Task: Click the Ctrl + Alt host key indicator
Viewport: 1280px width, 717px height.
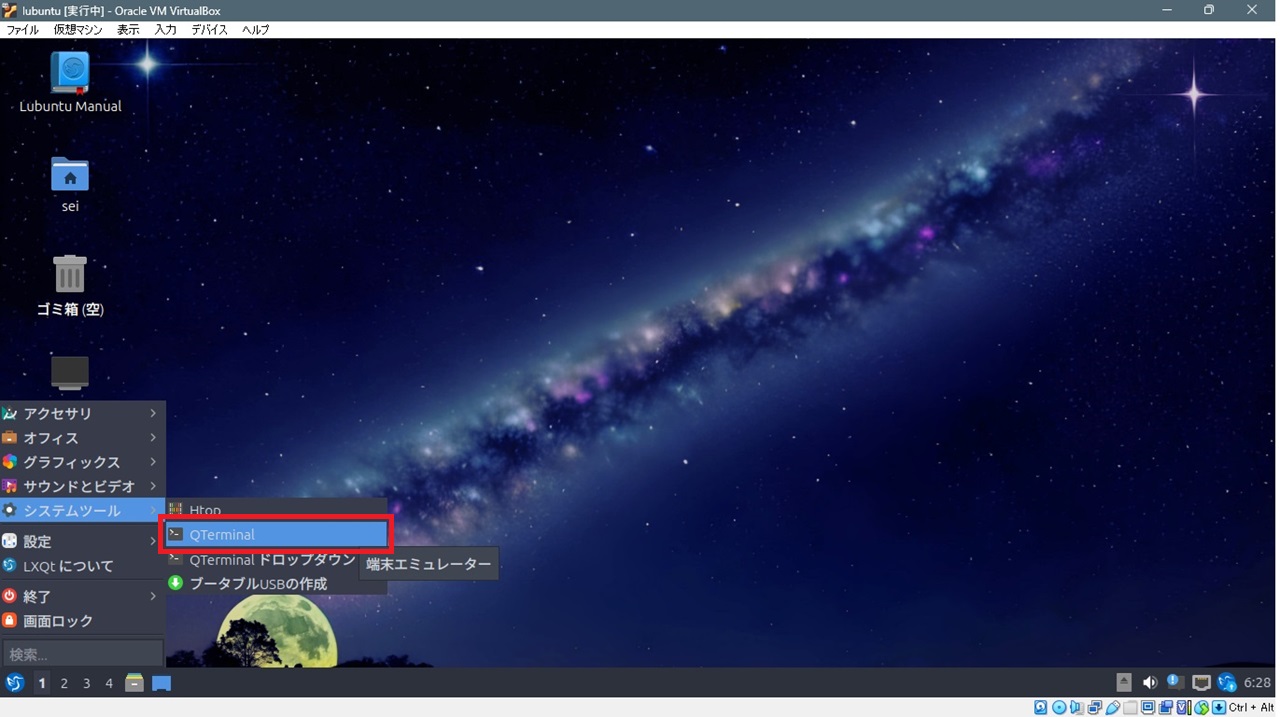Action: pos(1252,708)
